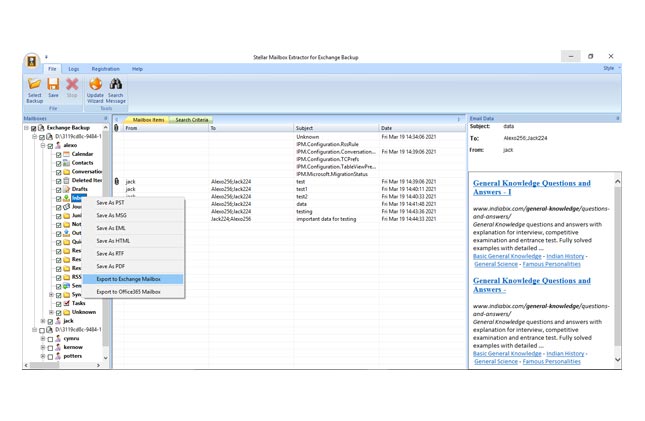Expand the potters mailbox node
This screenshot has height=421, width=645.
coord(43,356)
